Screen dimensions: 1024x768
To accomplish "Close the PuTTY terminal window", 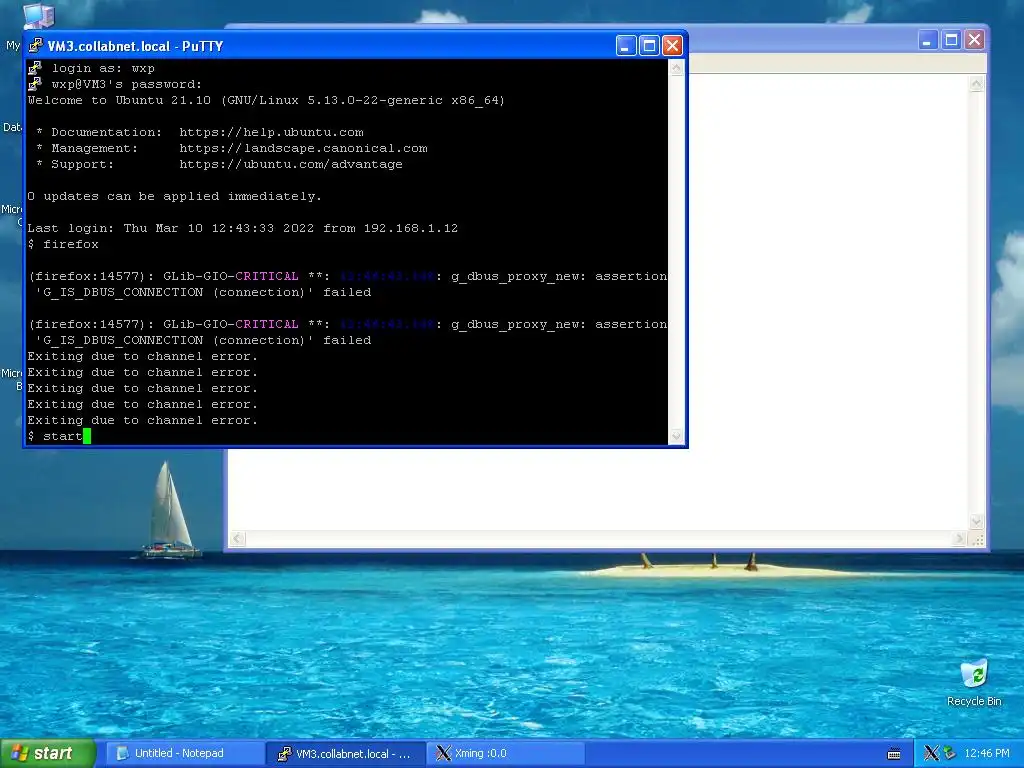I will (x=672, y=46).
